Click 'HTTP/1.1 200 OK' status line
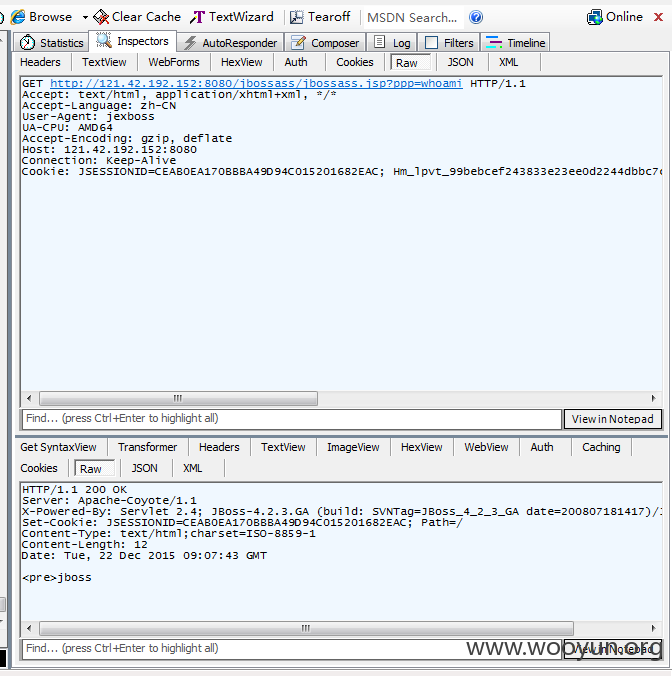The width and height of the screenshot is (672, 676). tap(75, 490)
